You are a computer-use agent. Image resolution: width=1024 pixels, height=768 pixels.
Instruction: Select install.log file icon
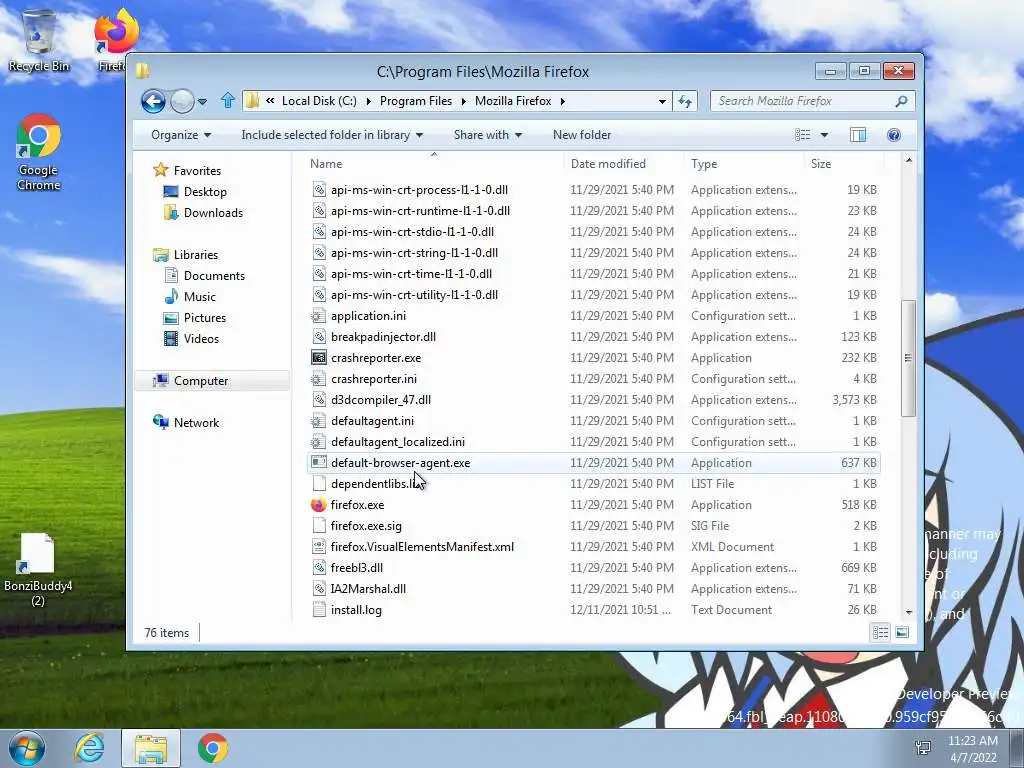point(319,610)
